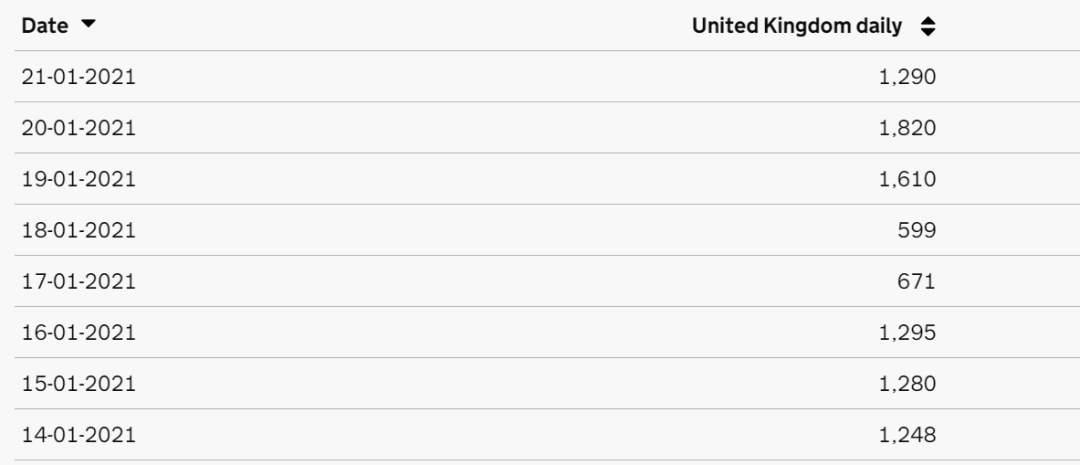Click the daily value 1,290
This screenshot has width=1080, height=465.
(909, 77)
